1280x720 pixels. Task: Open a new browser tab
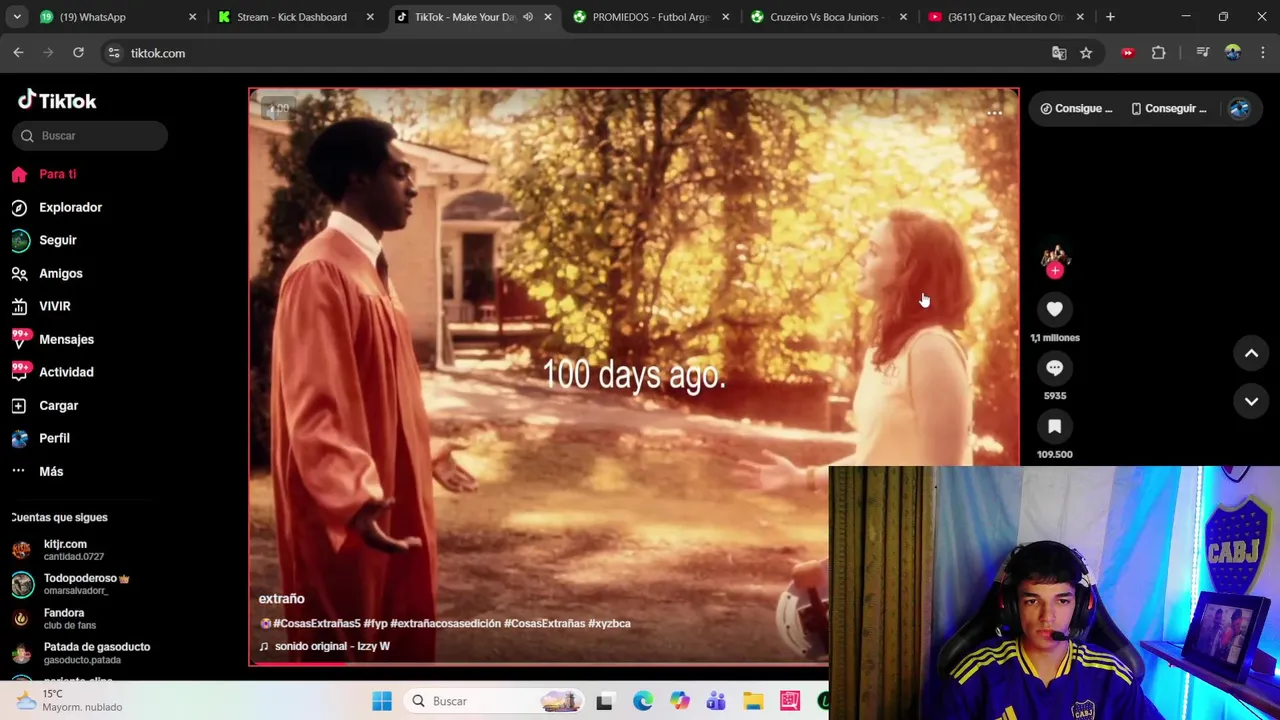(1110, 17)
